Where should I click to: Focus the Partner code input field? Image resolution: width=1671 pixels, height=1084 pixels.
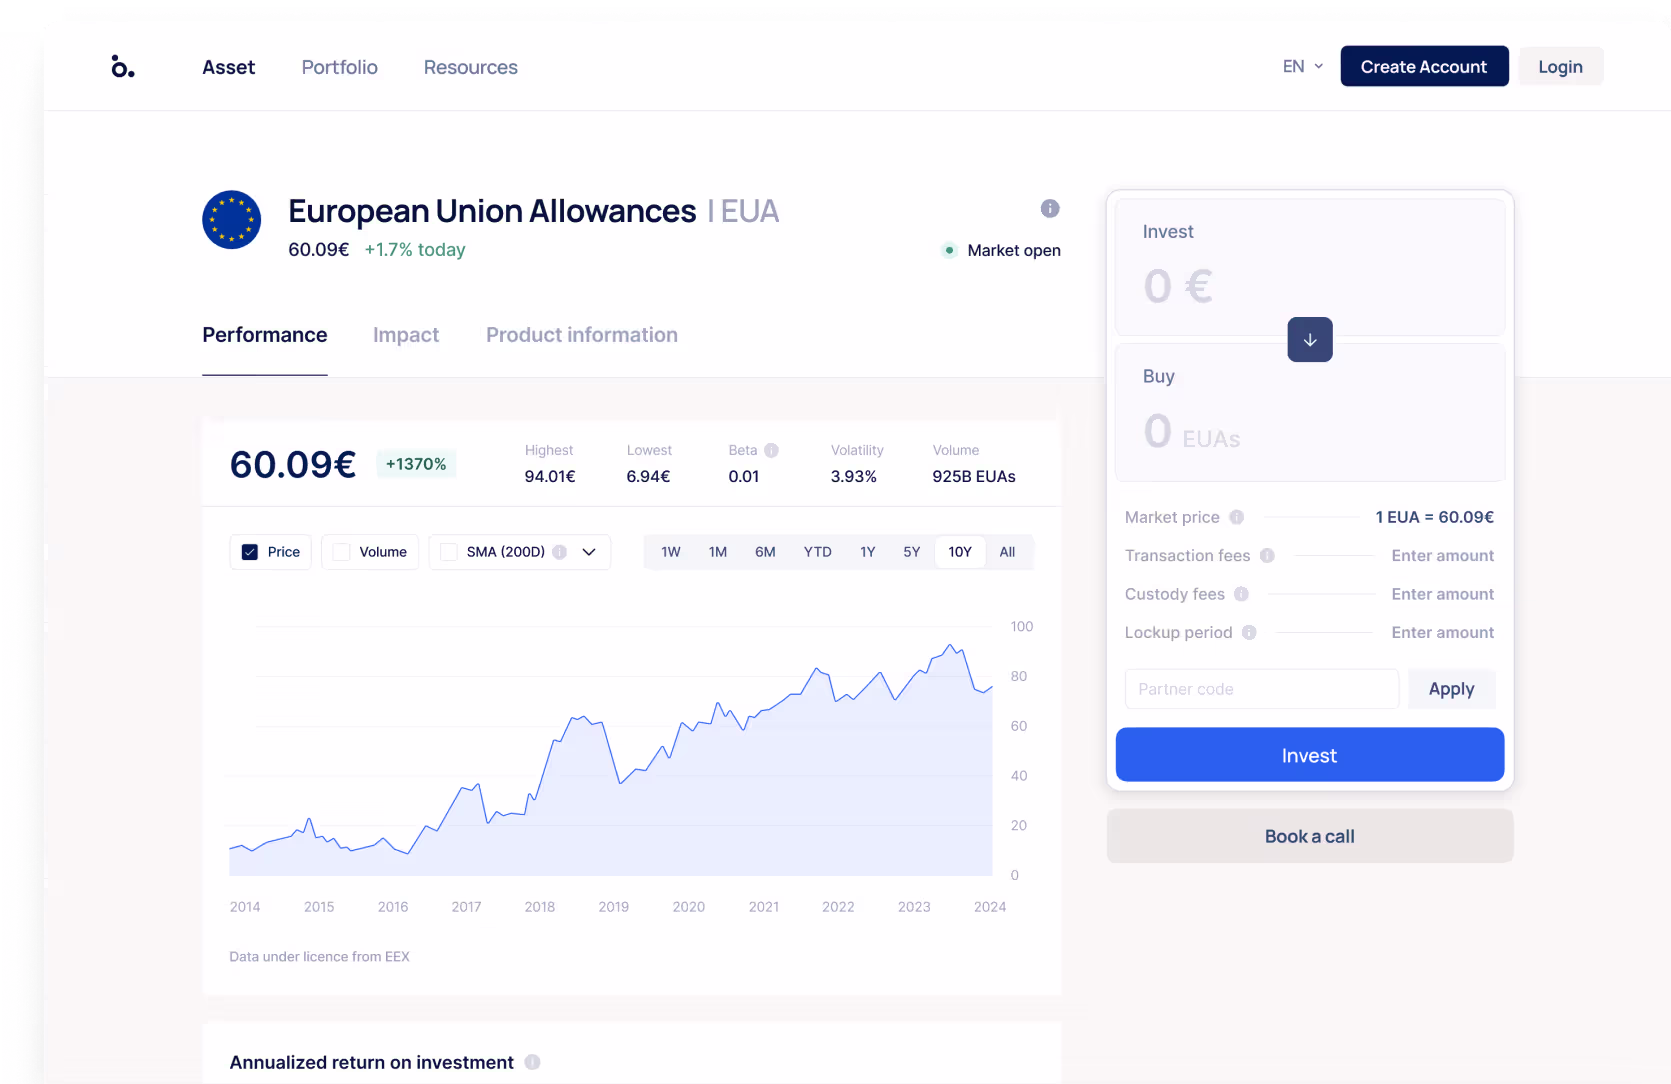click(1261, 689)
